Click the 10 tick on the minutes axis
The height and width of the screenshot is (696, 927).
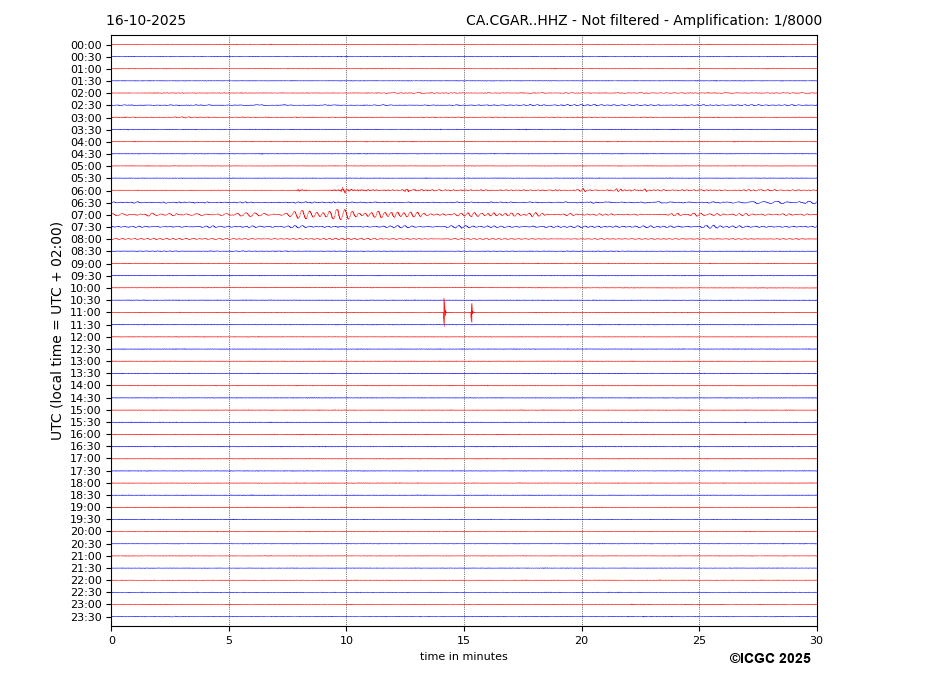click(346, 640)
